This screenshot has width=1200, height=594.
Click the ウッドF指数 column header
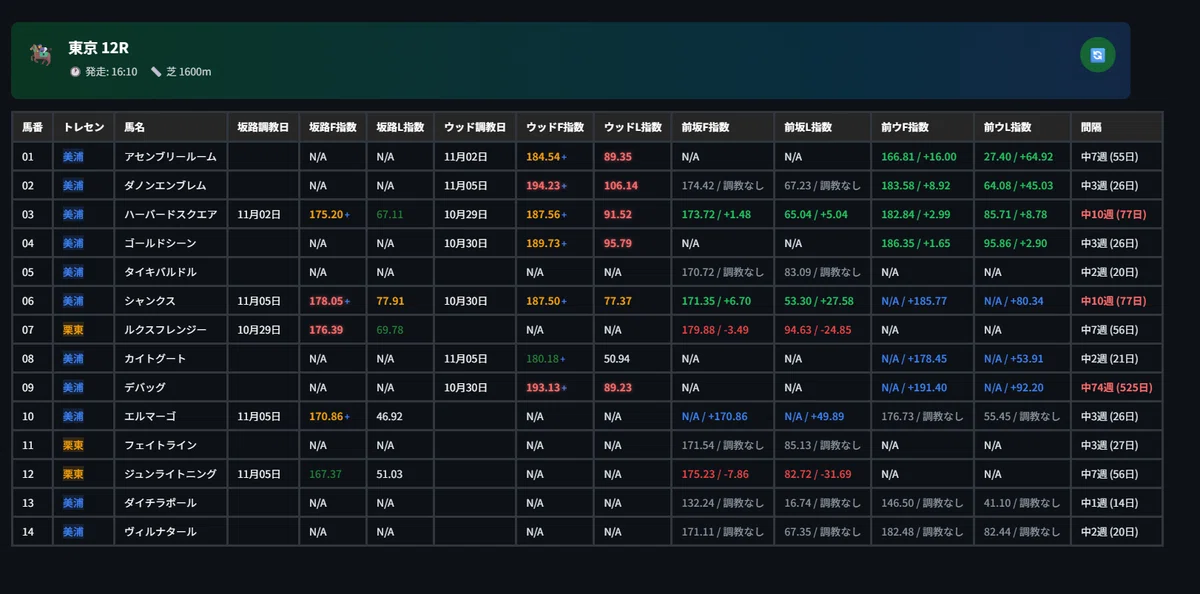coord(555,127)
